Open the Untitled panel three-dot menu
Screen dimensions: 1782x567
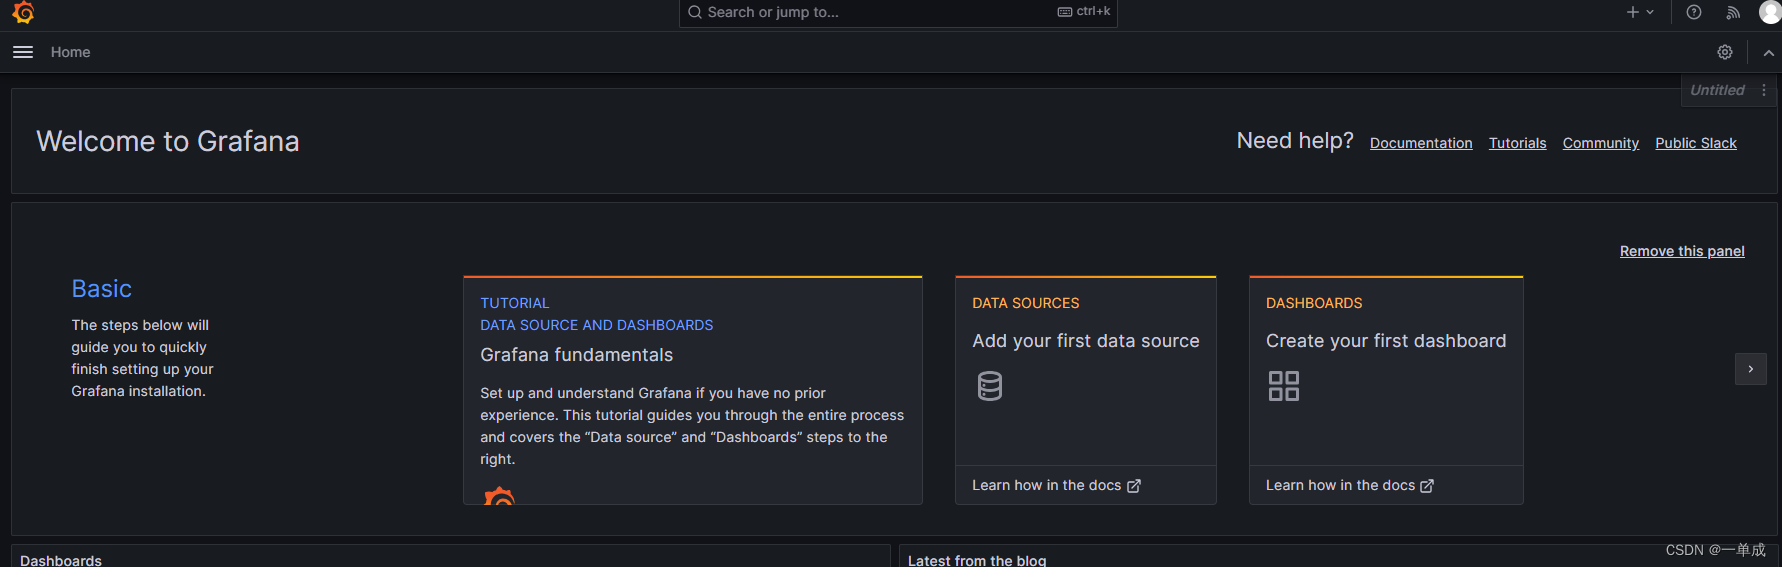[1764, 90]
